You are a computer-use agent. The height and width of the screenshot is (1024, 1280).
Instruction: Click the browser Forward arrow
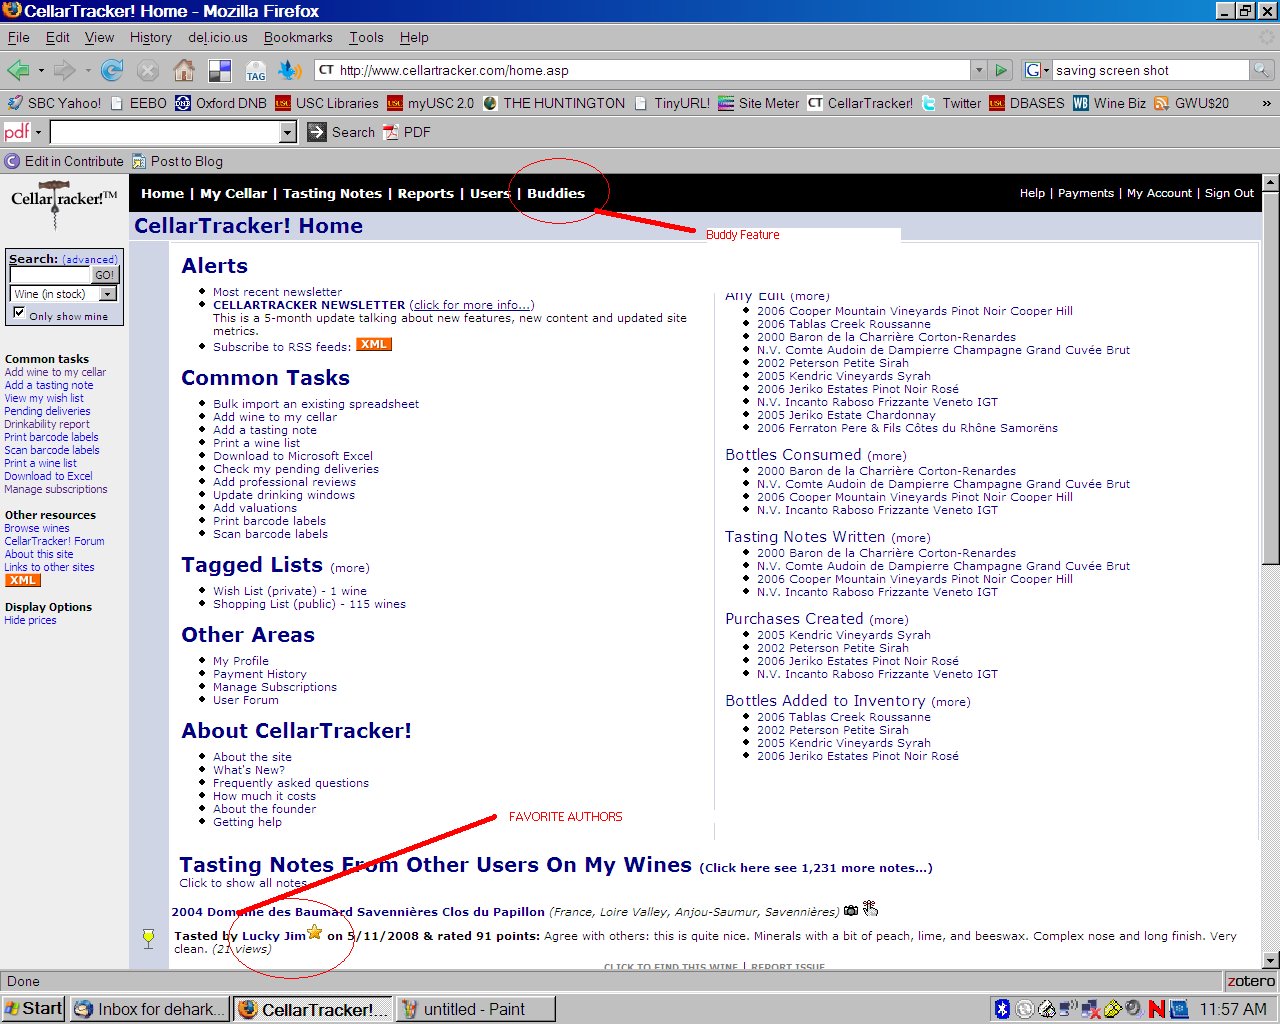[64, 70]
